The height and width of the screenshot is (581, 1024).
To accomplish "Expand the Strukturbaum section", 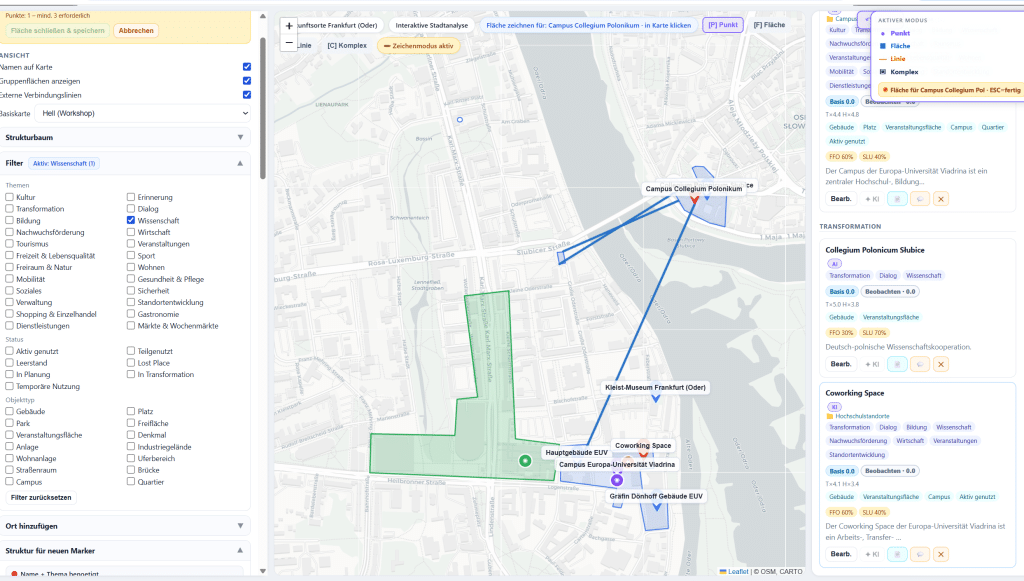I will coord(125,138).
